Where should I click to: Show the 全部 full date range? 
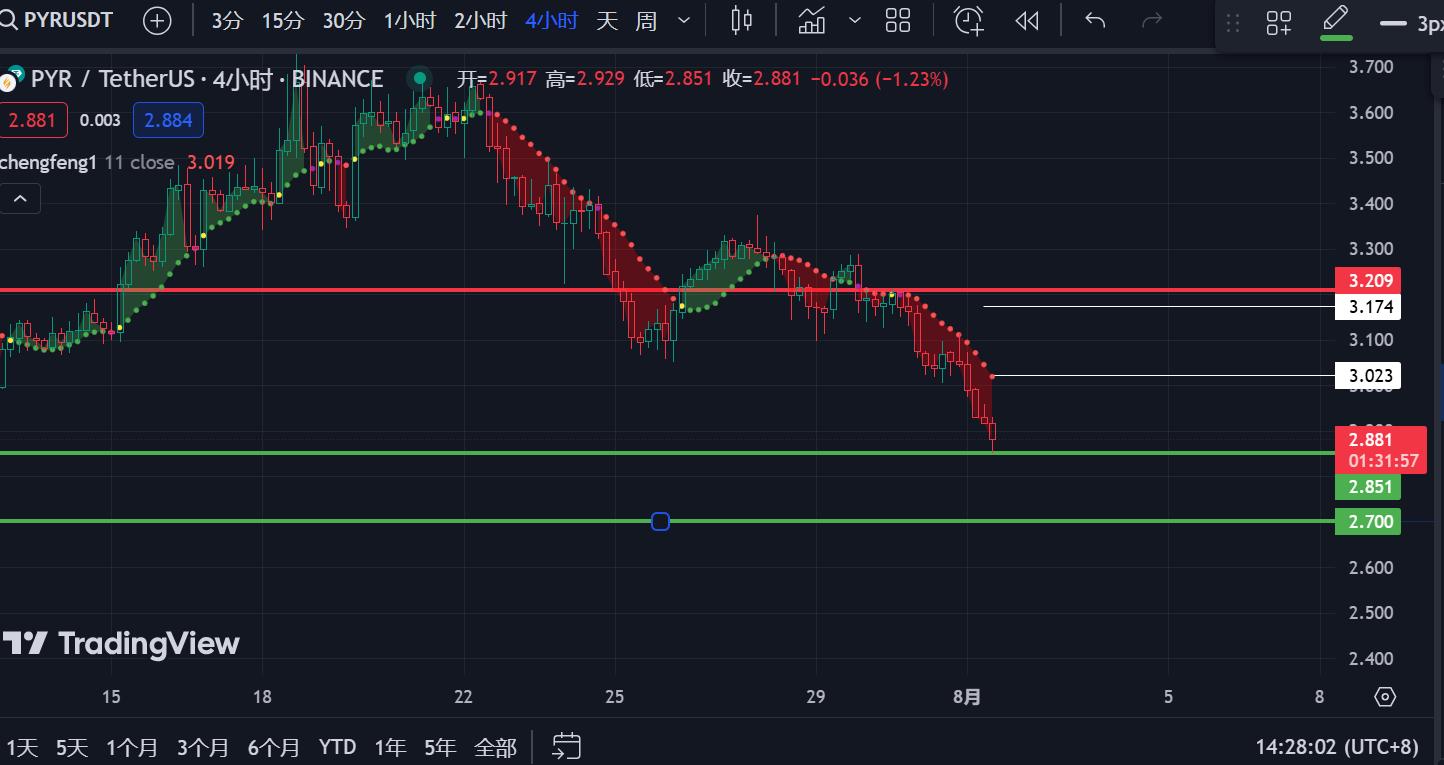coord(495,747)
